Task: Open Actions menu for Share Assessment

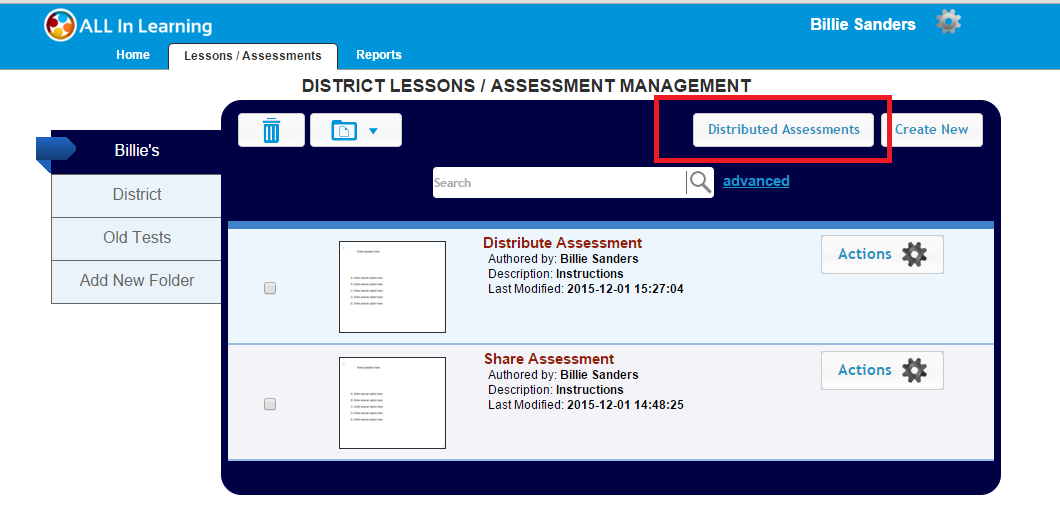Action: pyautogui.click(x=864, y=371)
